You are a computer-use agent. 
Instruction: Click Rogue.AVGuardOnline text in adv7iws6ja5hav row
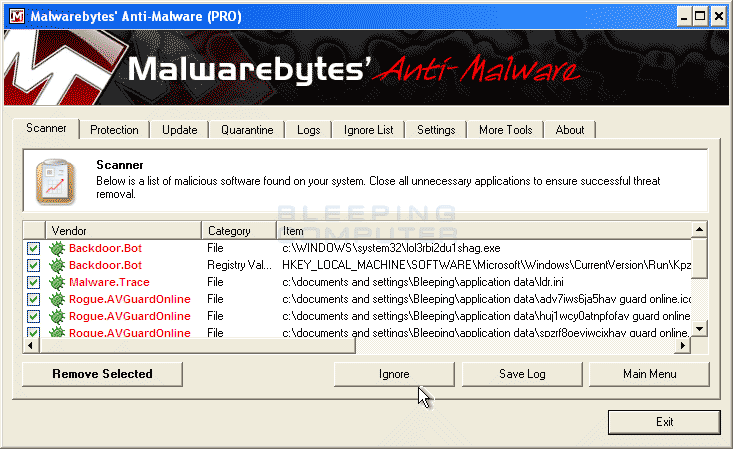tap(129, 299)
